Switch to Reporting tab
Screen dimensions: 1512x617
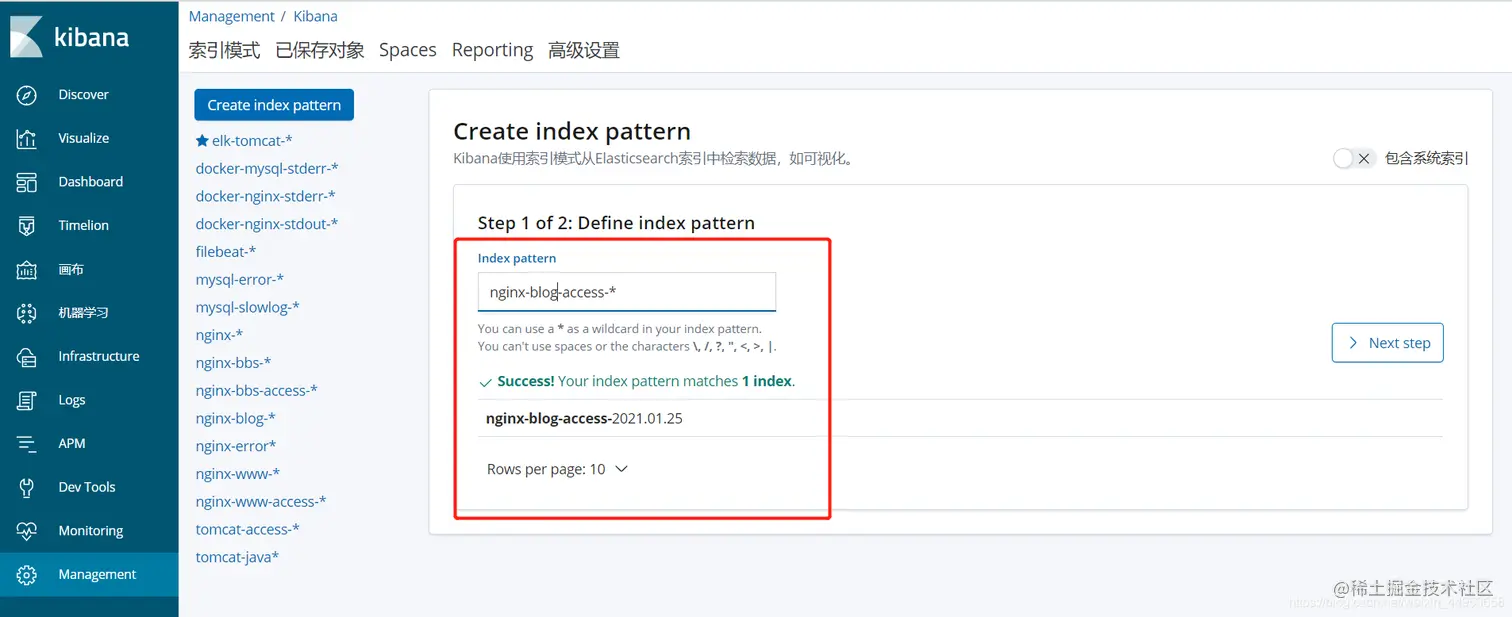pyautogui.click(x=492, y=50)
